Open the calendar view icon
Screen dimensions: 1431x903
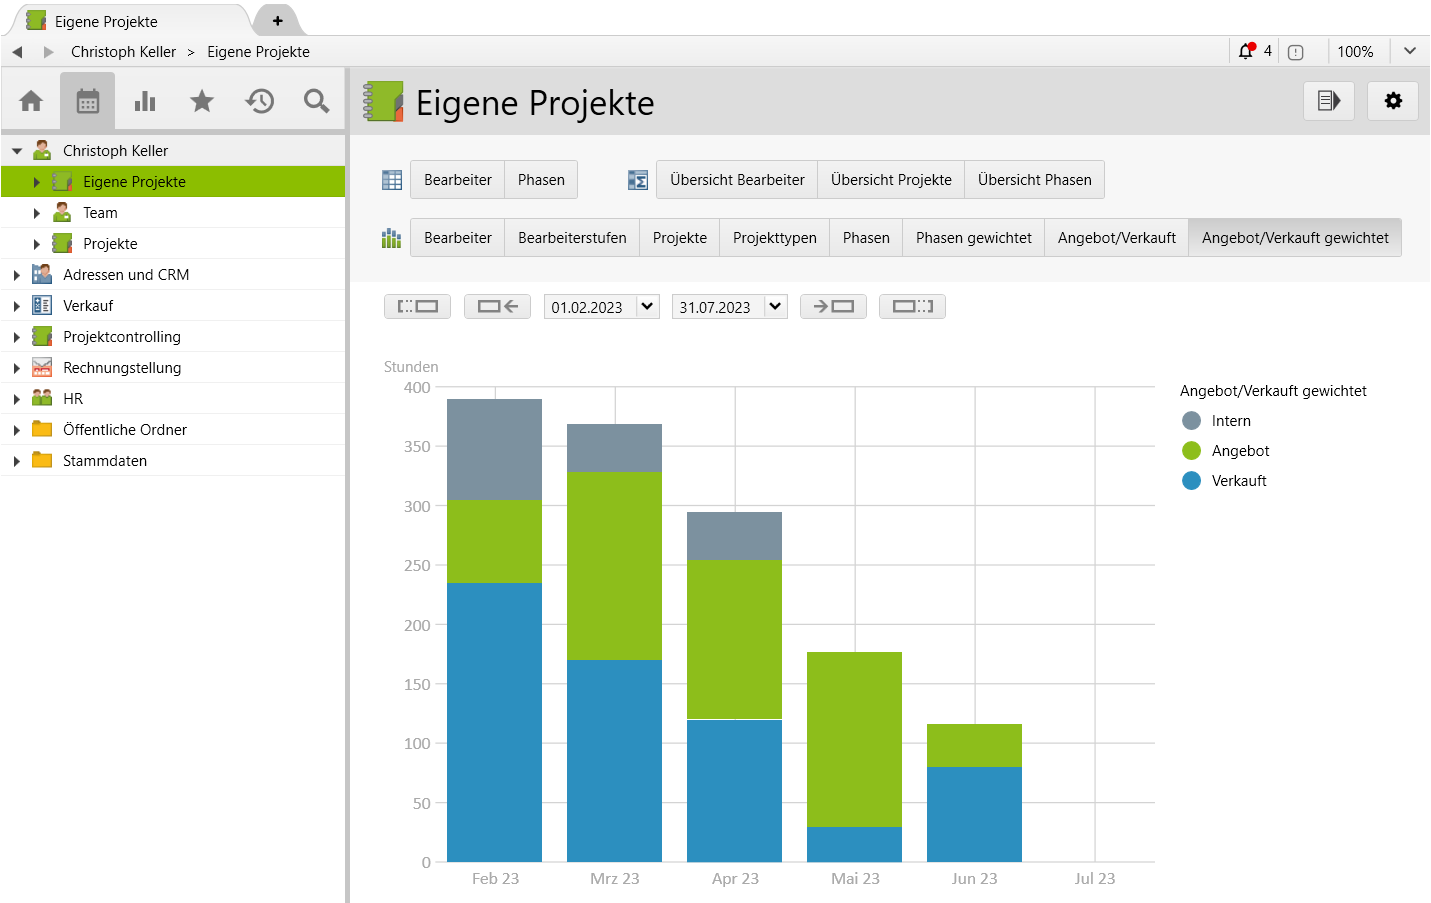click(x=88, y=101)
